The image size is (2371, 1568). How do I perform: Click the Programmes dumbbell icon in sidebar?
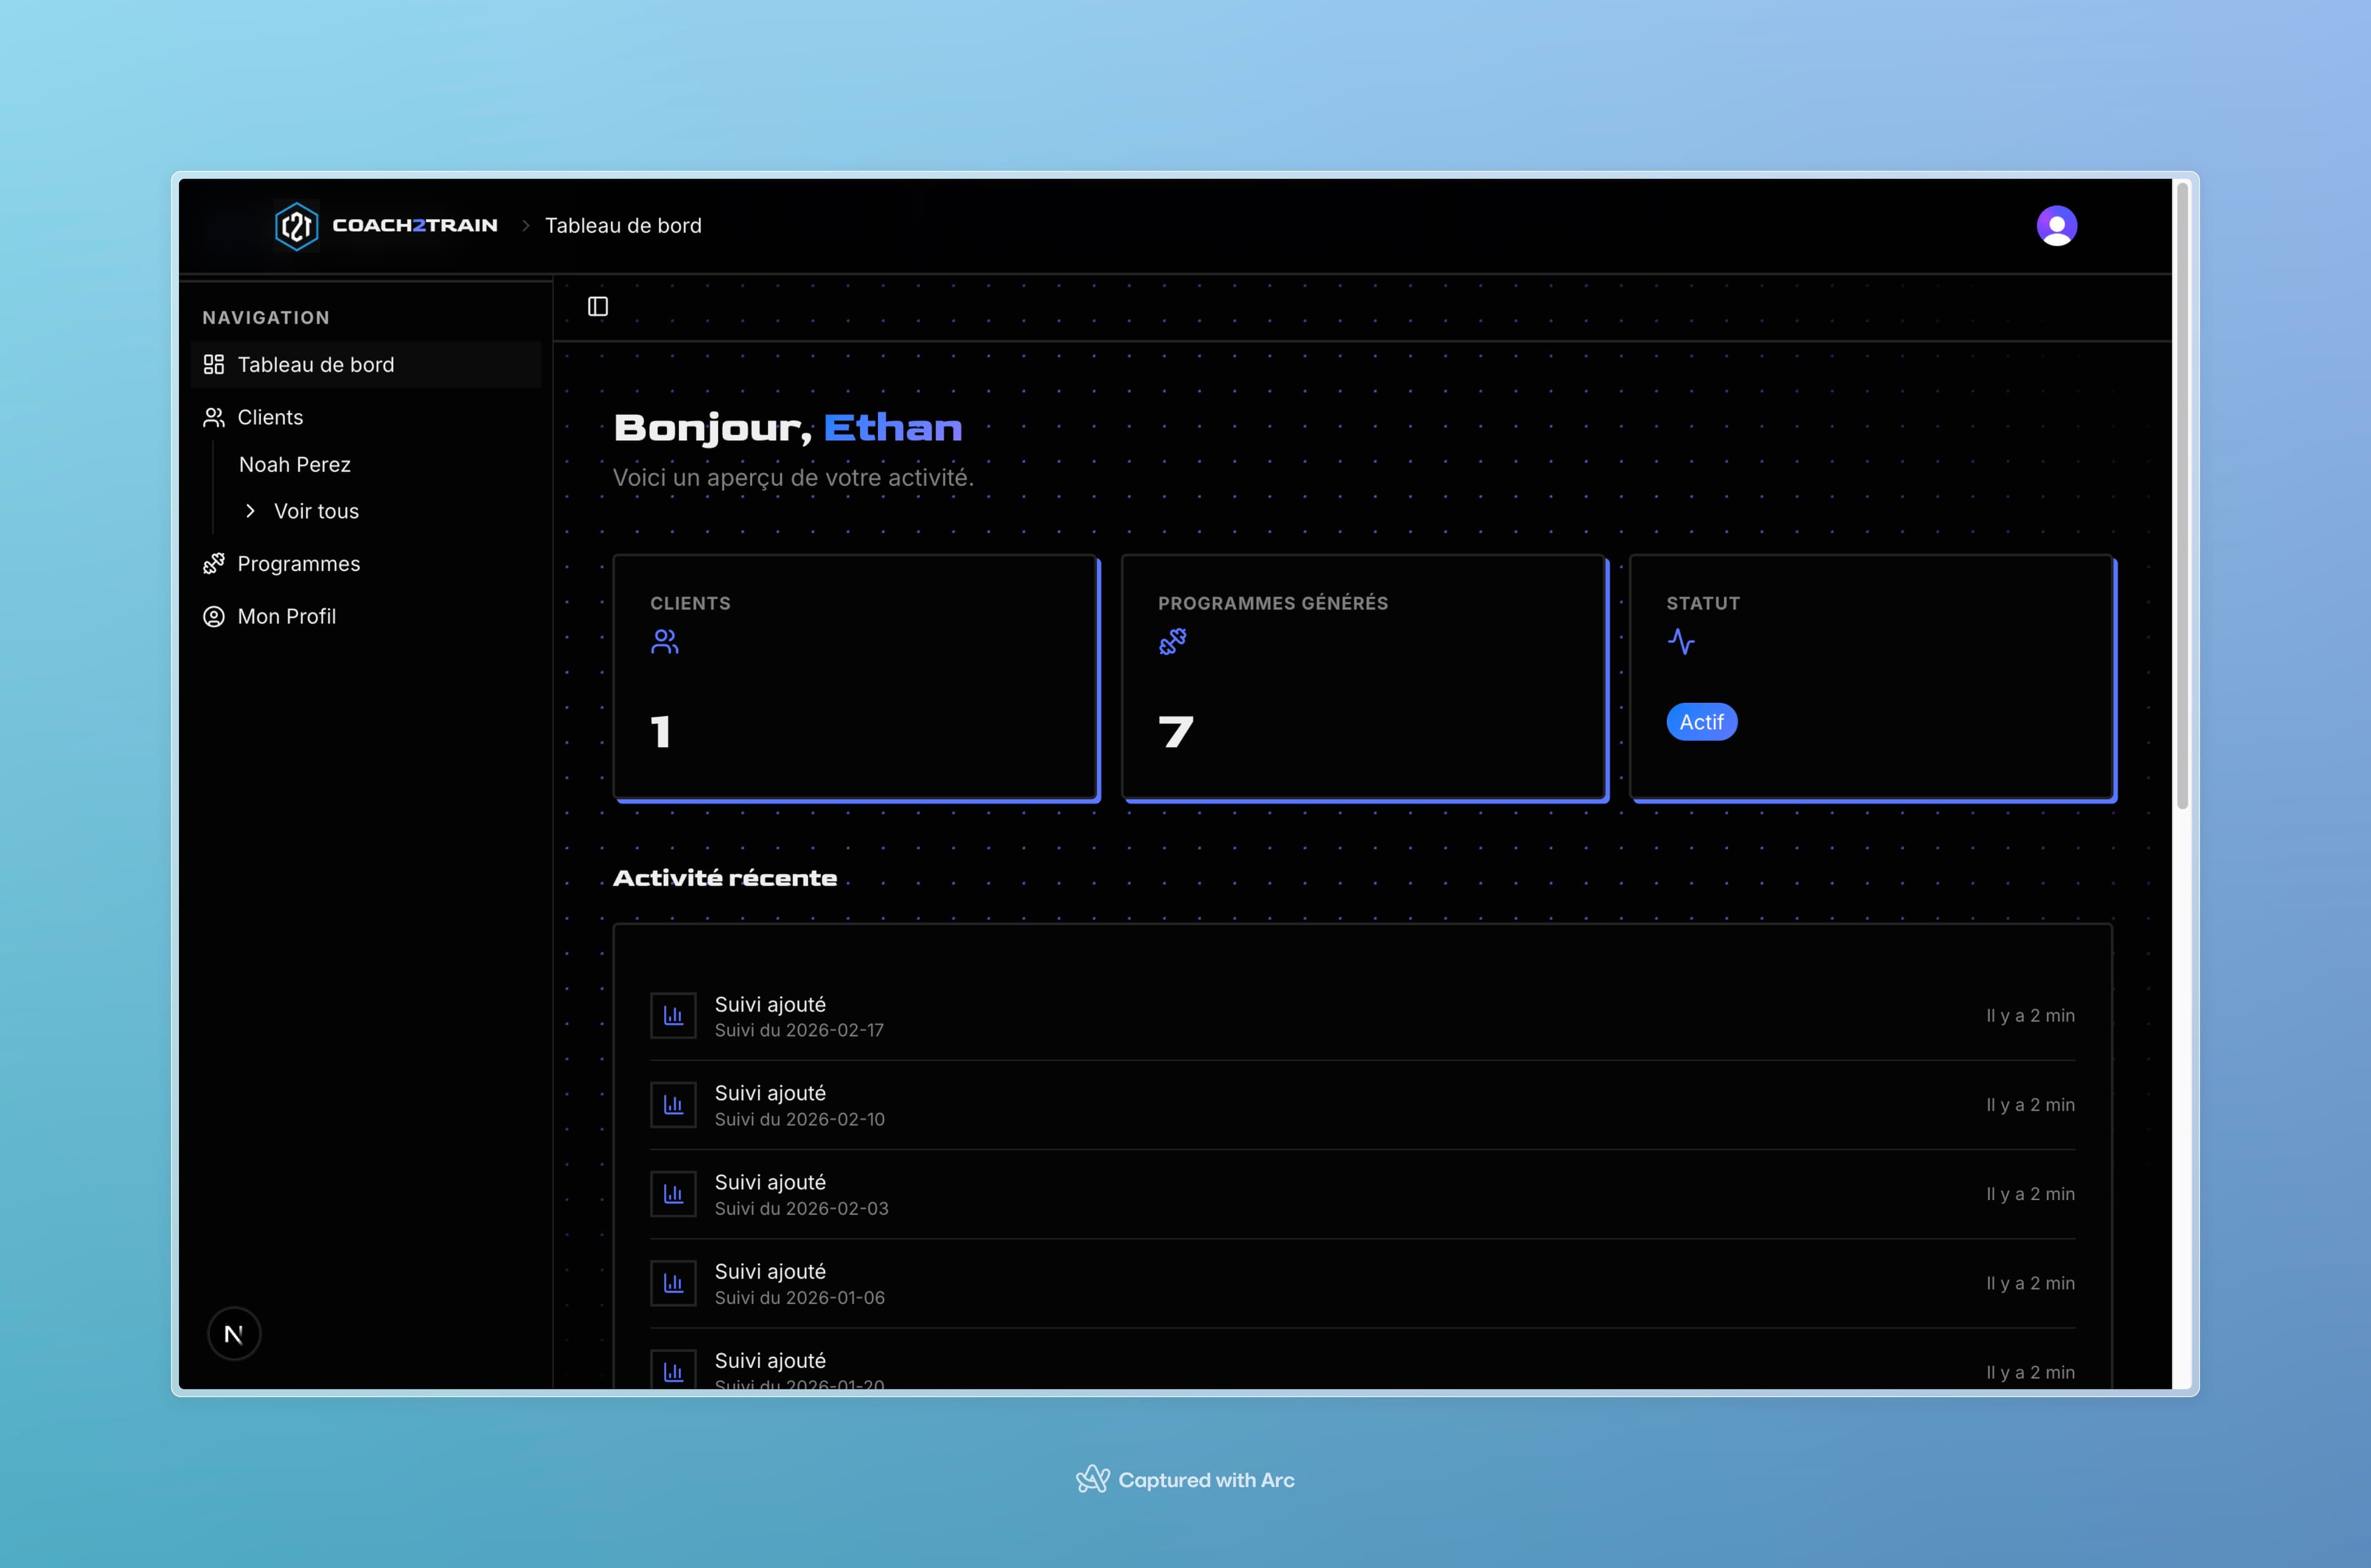pos(214,564)
